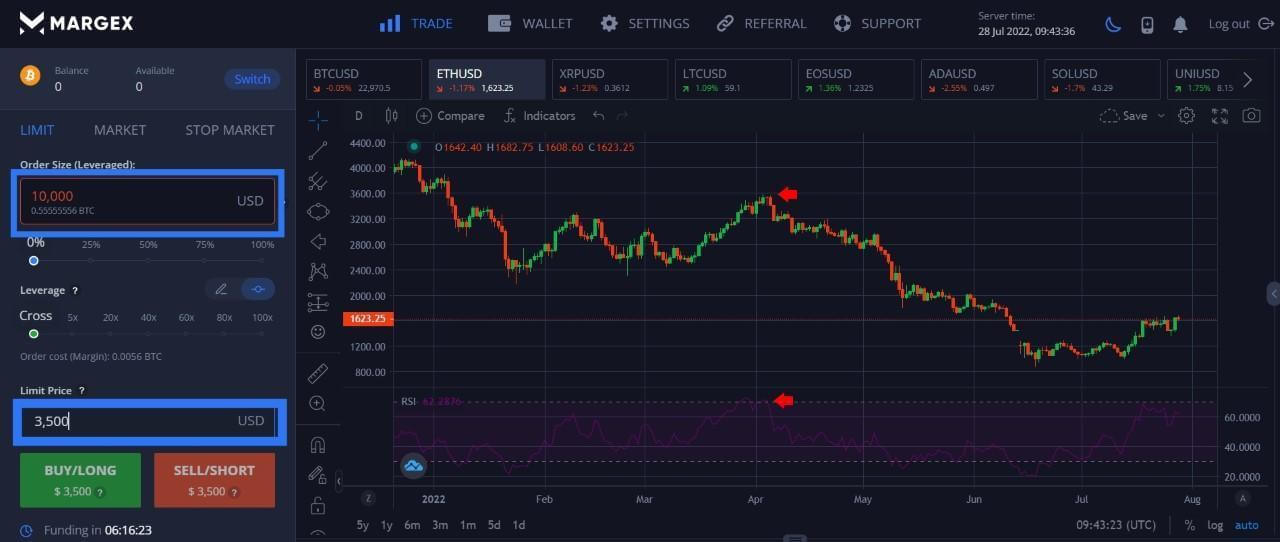This screenshot has width=1280, height=542.
Task: Open the emoji icons tool
Action: point(318,331)
